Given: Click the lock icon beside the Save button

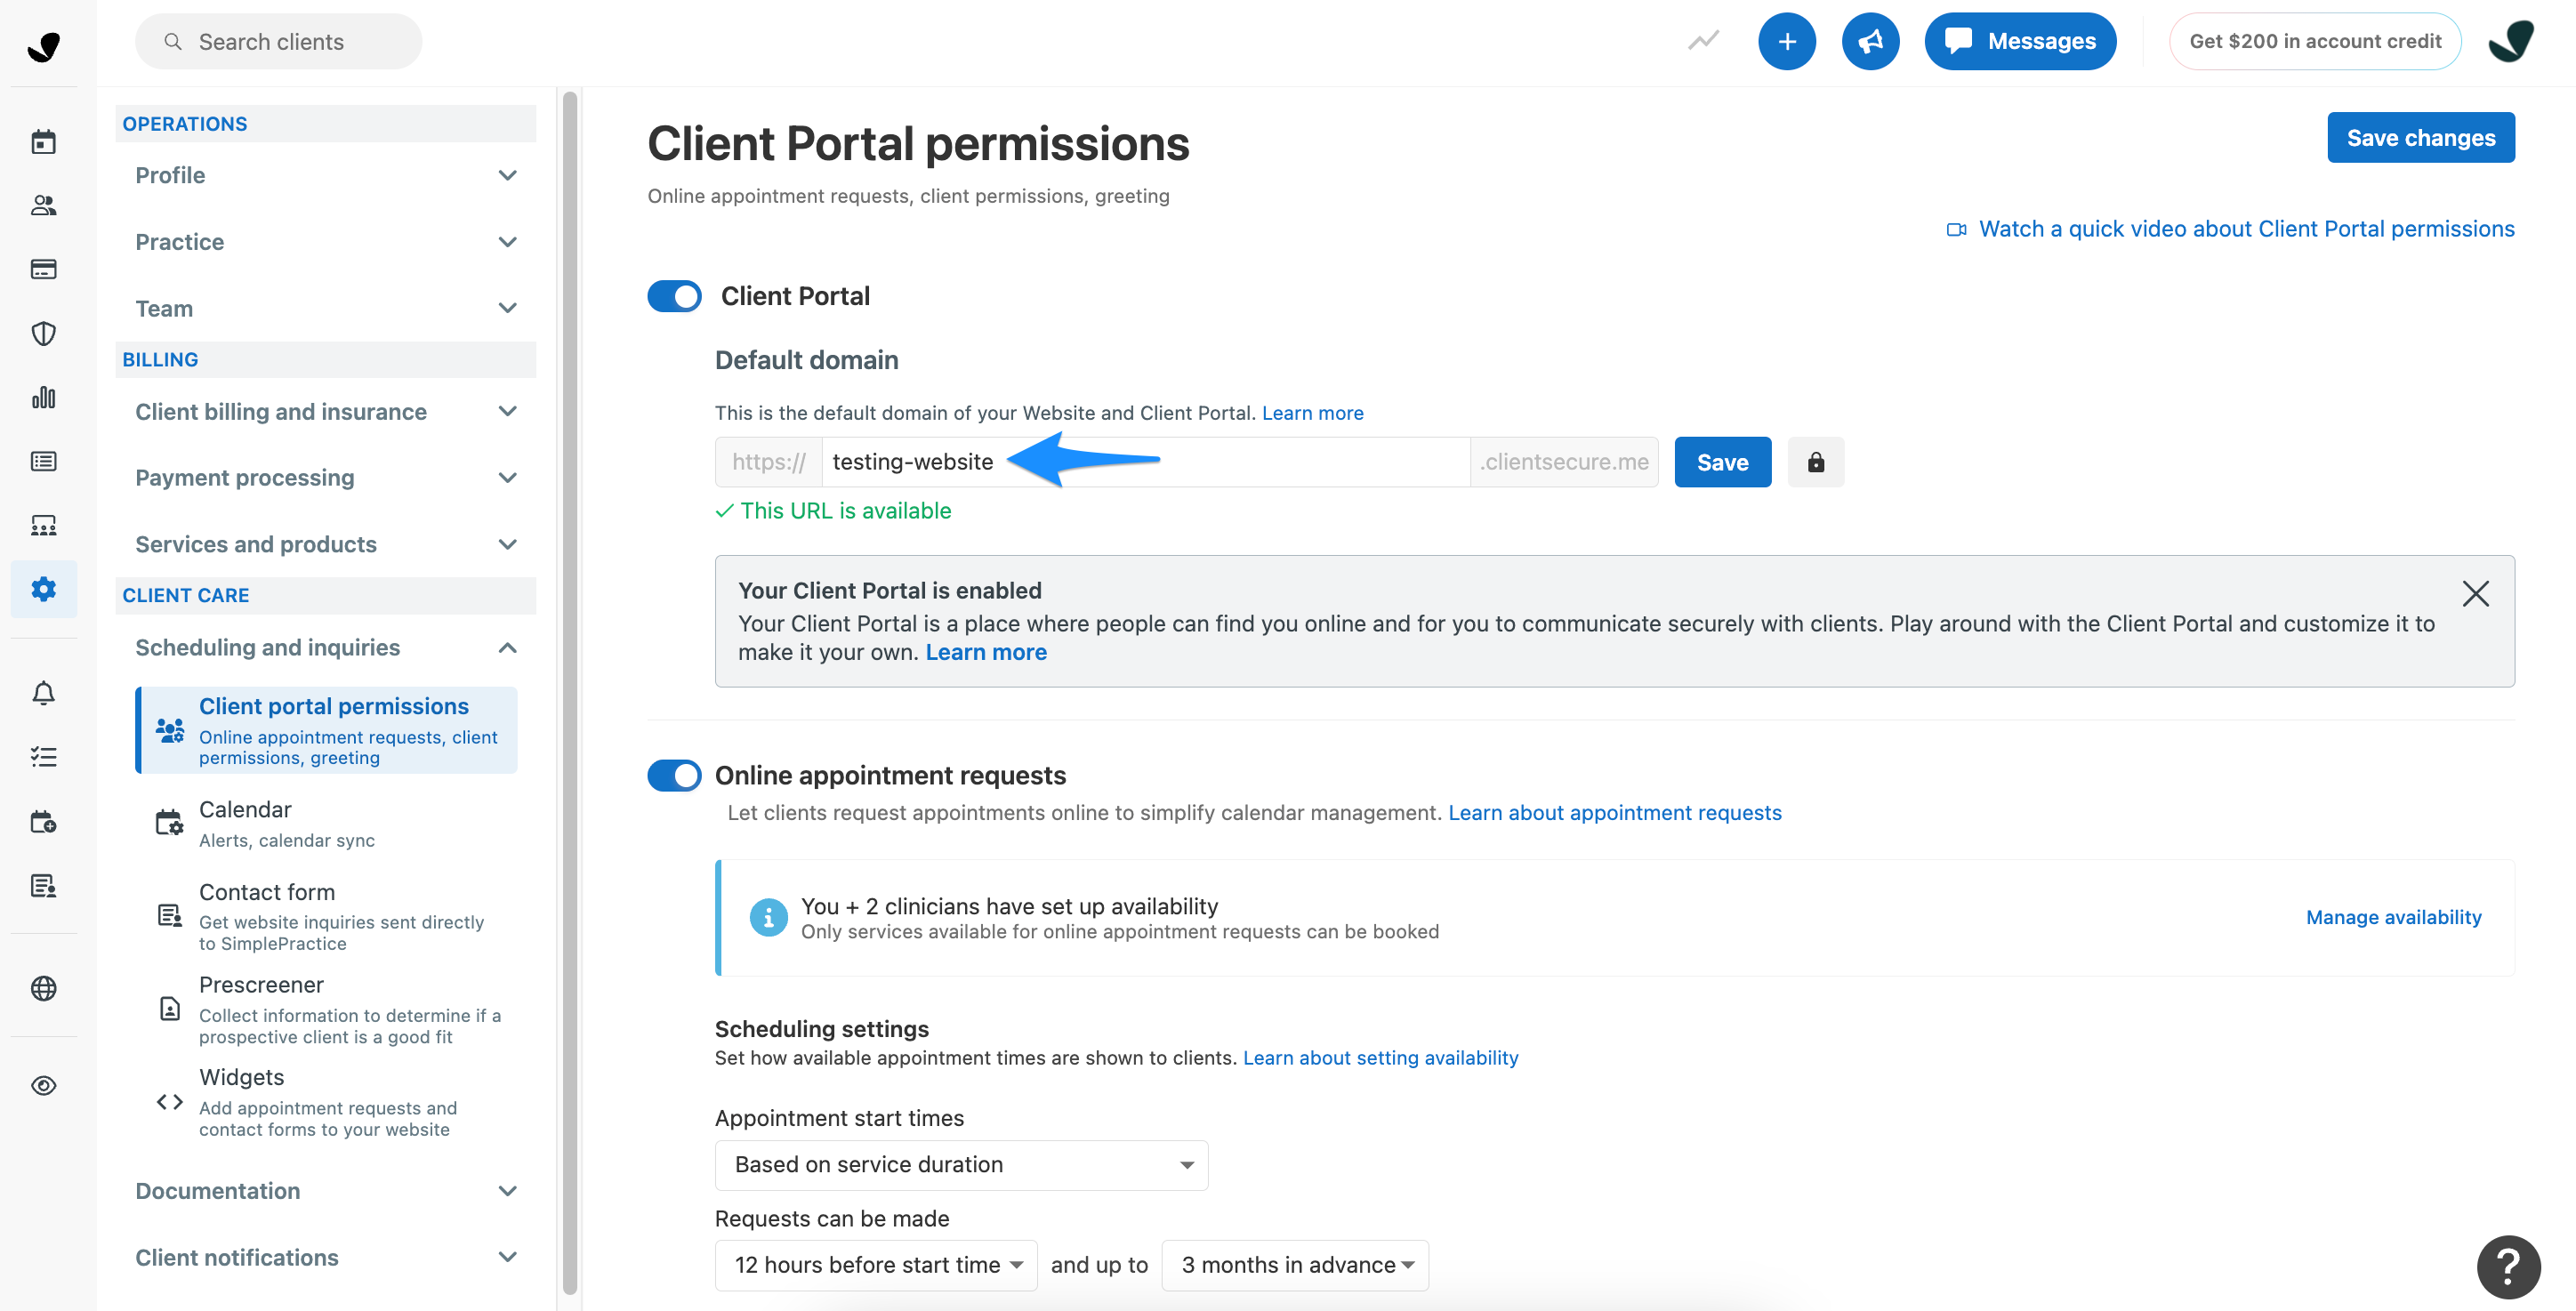Looking at the screenshot, I should 1815,461.
